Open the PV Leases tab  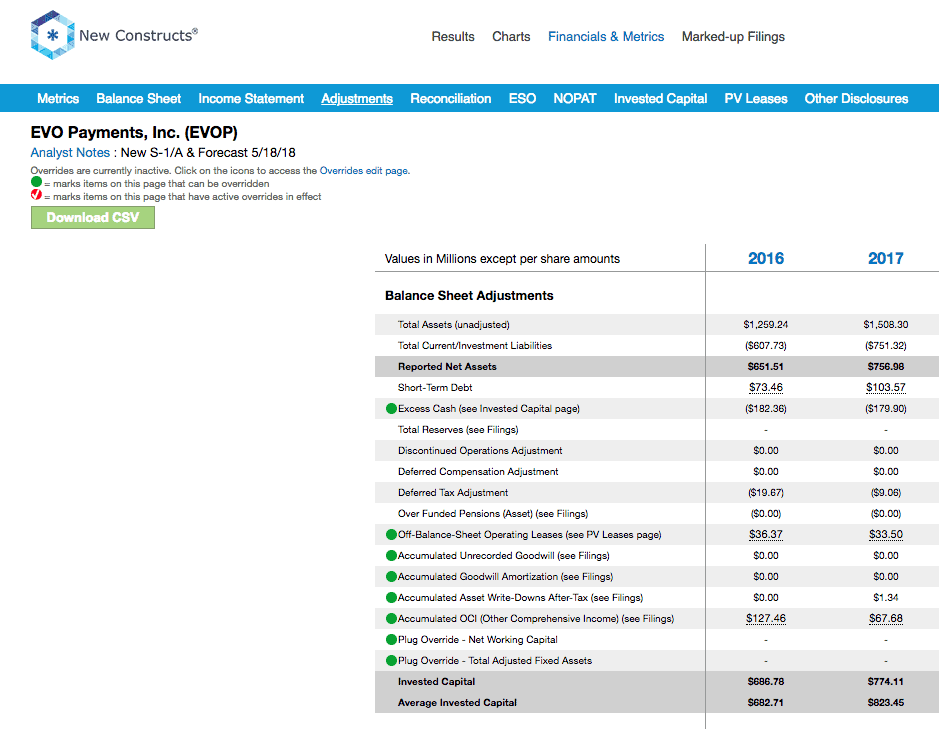tap(756, 99)
